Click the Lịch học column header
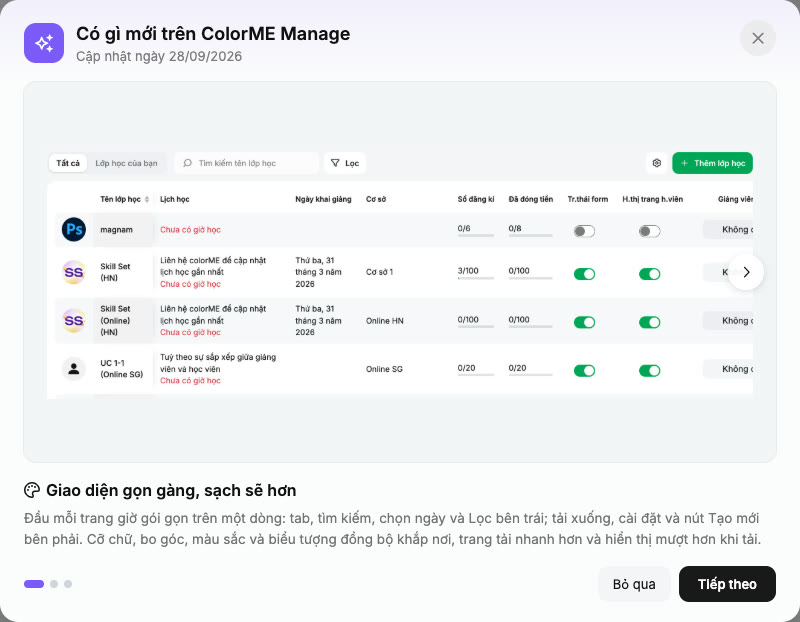Viewport: 800px width, 622px height. [x=174, y=199]
